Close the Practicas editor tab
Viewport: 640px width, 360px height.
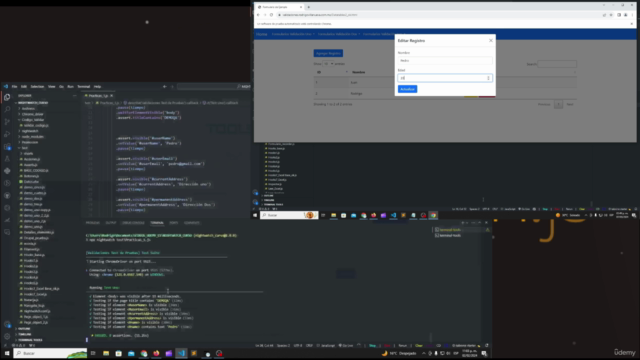click(x=111, y=96)
